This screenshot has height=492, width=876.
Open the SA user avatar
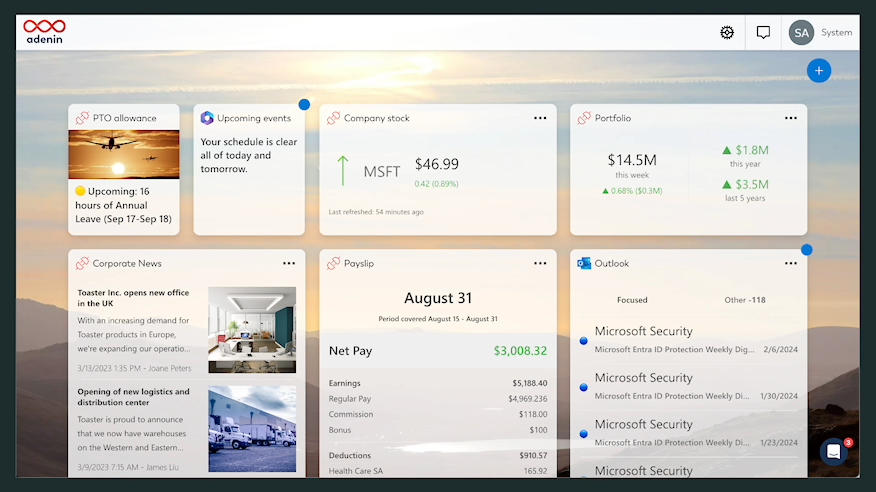tap(801, 32)
